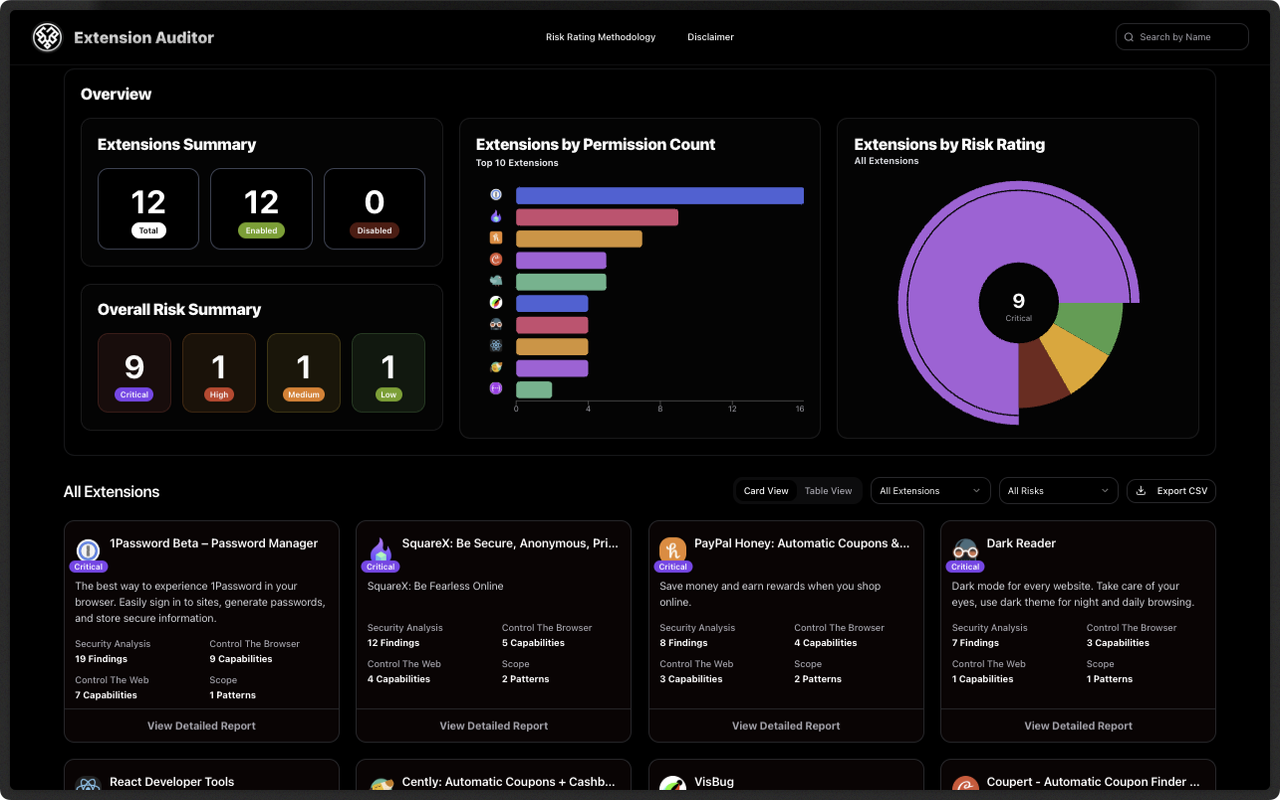Click the download icon on Export CSV
The height and width of the screenshot is (800, 1280).
coord(1141,491)
